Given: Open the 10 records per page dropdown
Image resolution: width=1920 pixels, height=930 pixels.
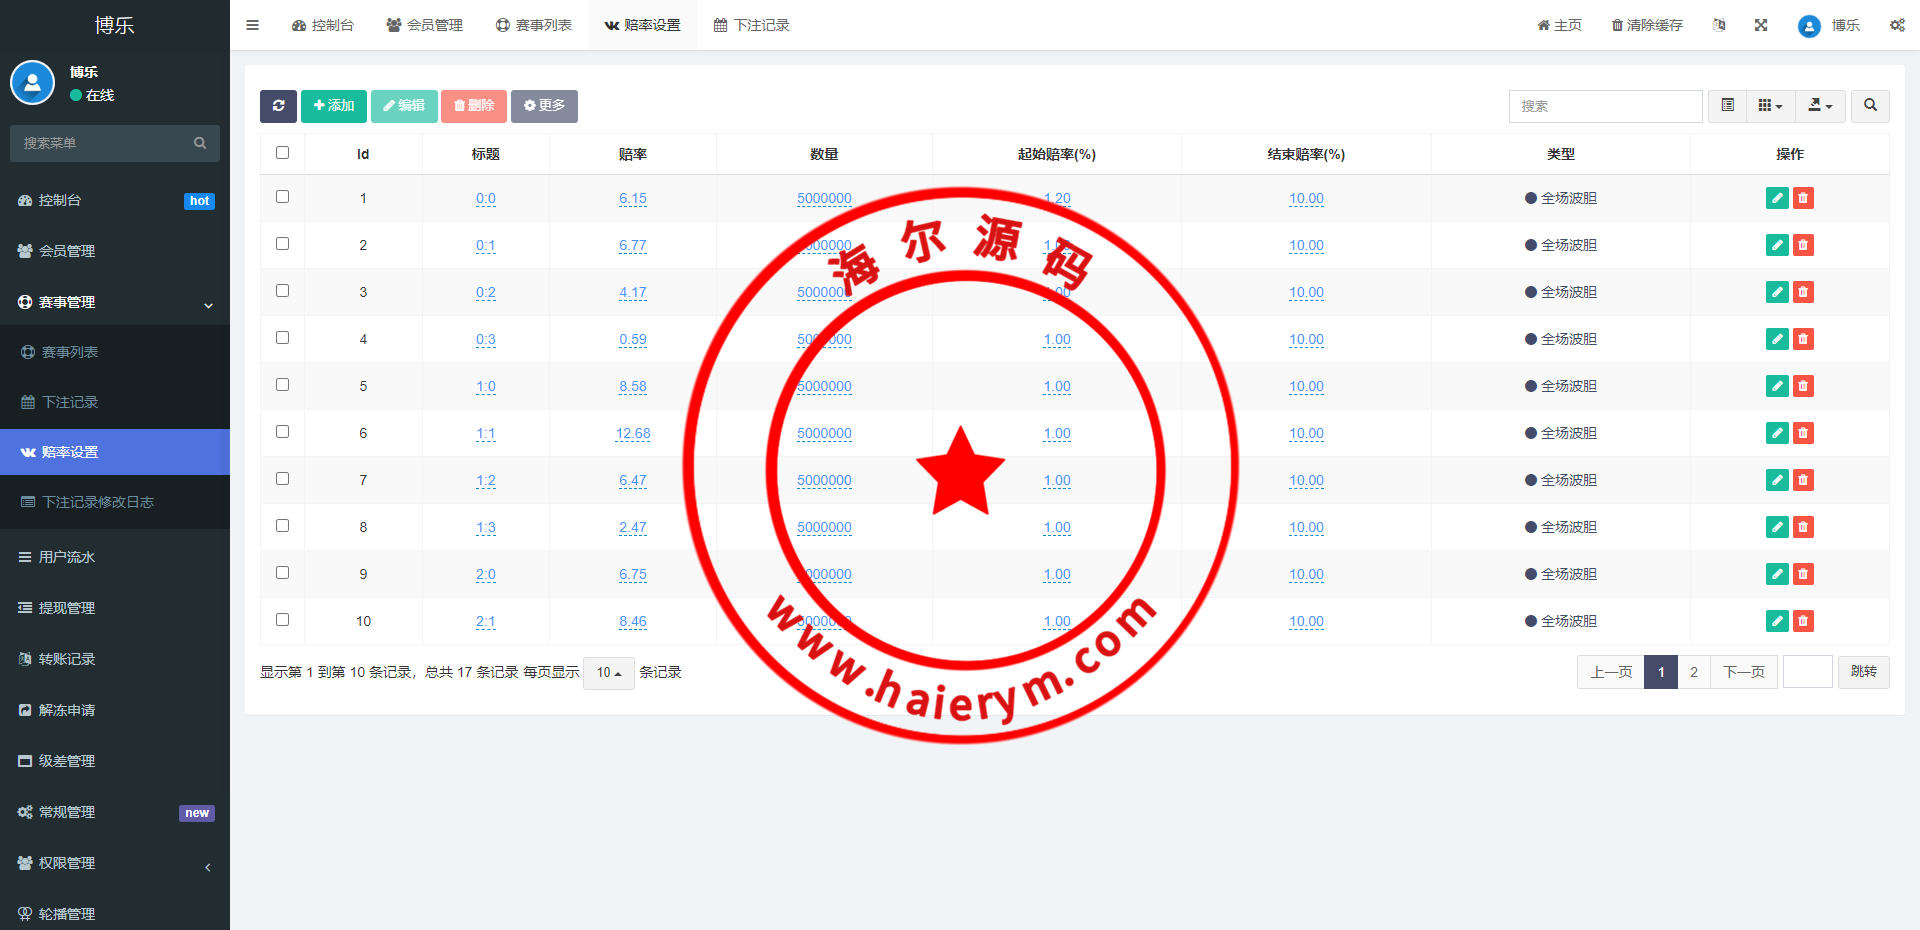Looking at the screenshot, I should click(608, 673).
